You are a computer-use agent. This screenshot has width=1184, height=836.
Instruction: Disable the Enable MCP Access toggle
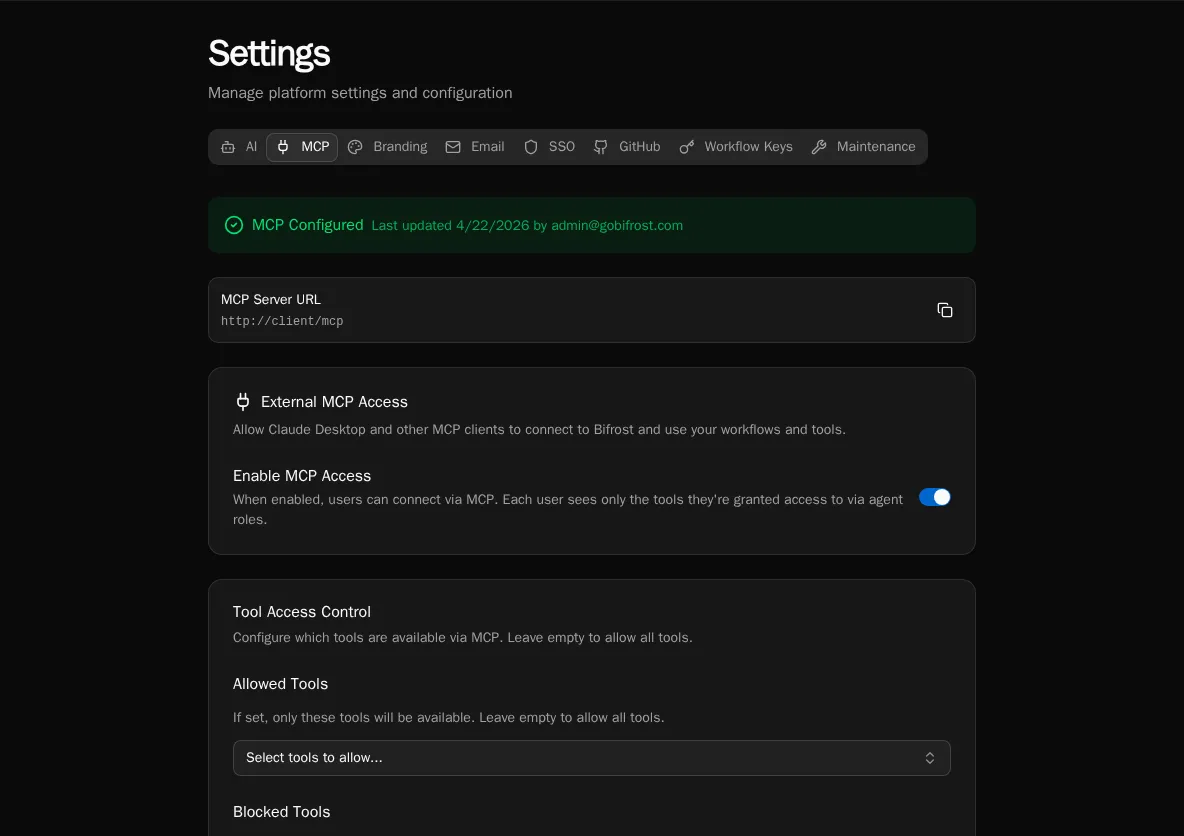coord(934,497)
